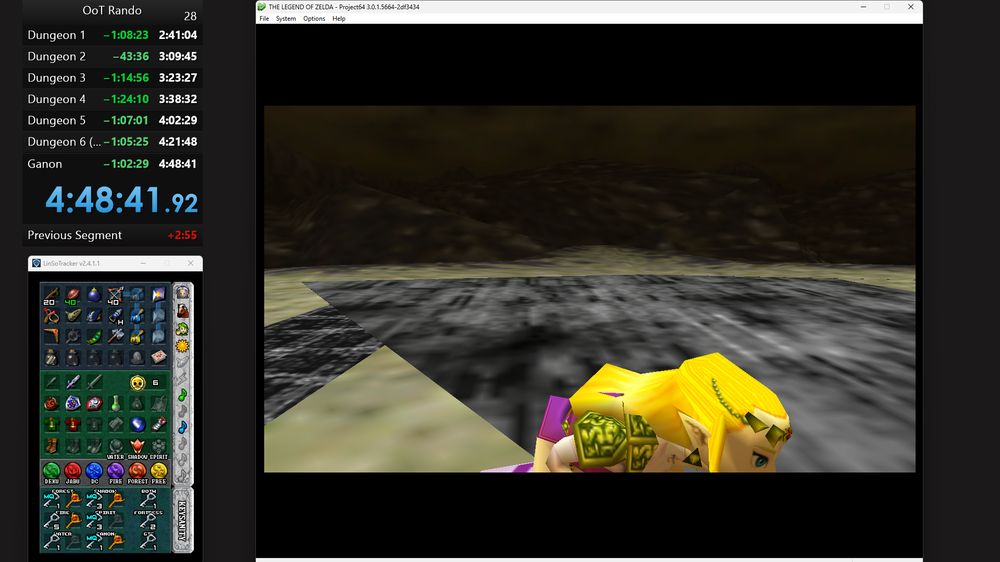Click the blue Ice Arrow icon

click(x=136, y=316)
